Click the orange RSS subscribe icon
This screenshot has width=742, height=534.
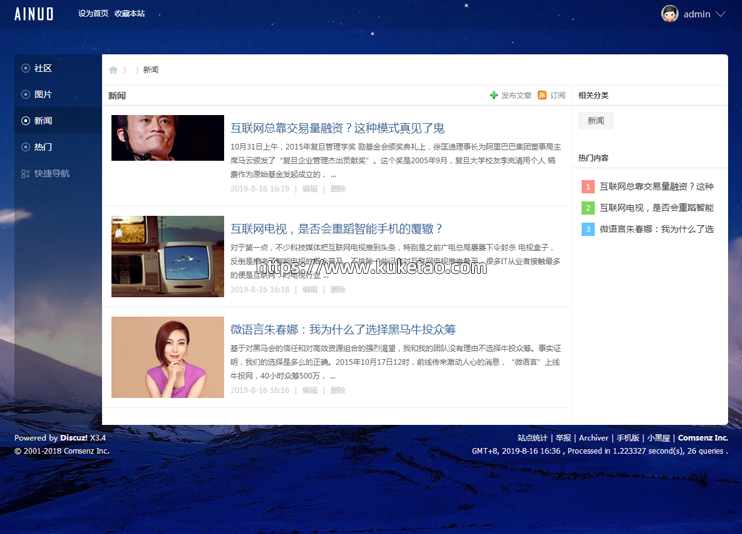click(542, 95)
